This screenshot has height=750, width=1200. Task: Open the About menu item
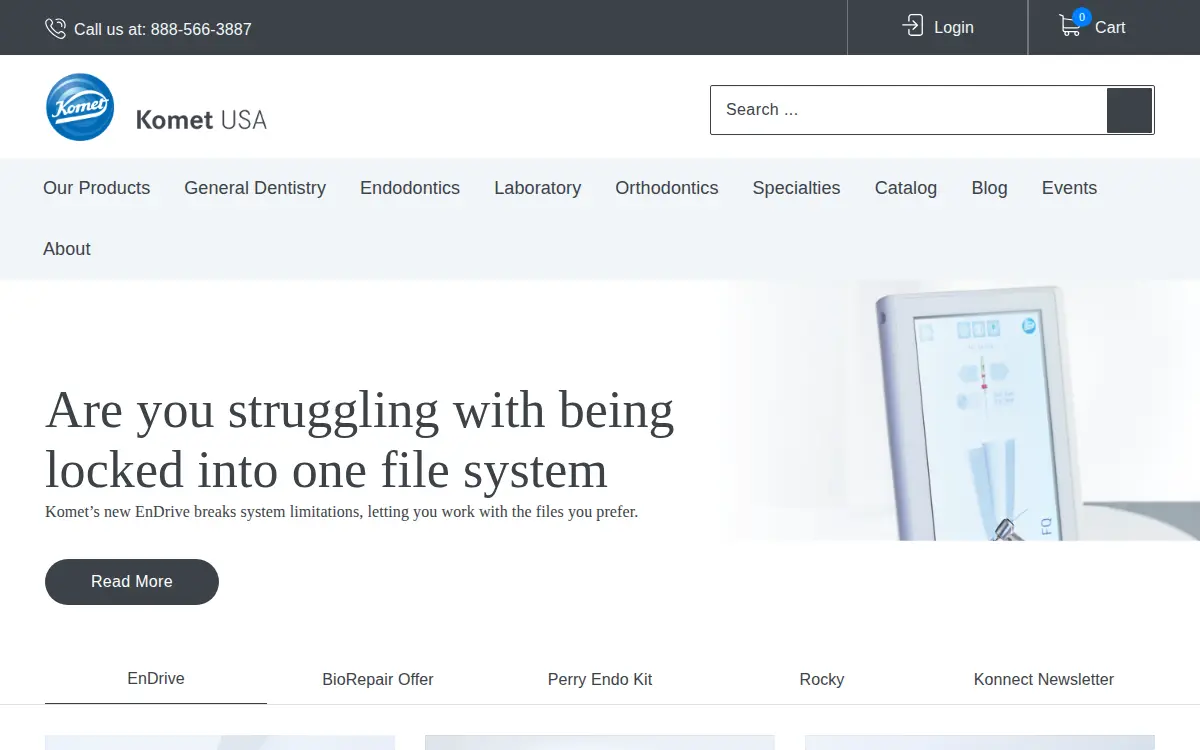coord(67,249)
